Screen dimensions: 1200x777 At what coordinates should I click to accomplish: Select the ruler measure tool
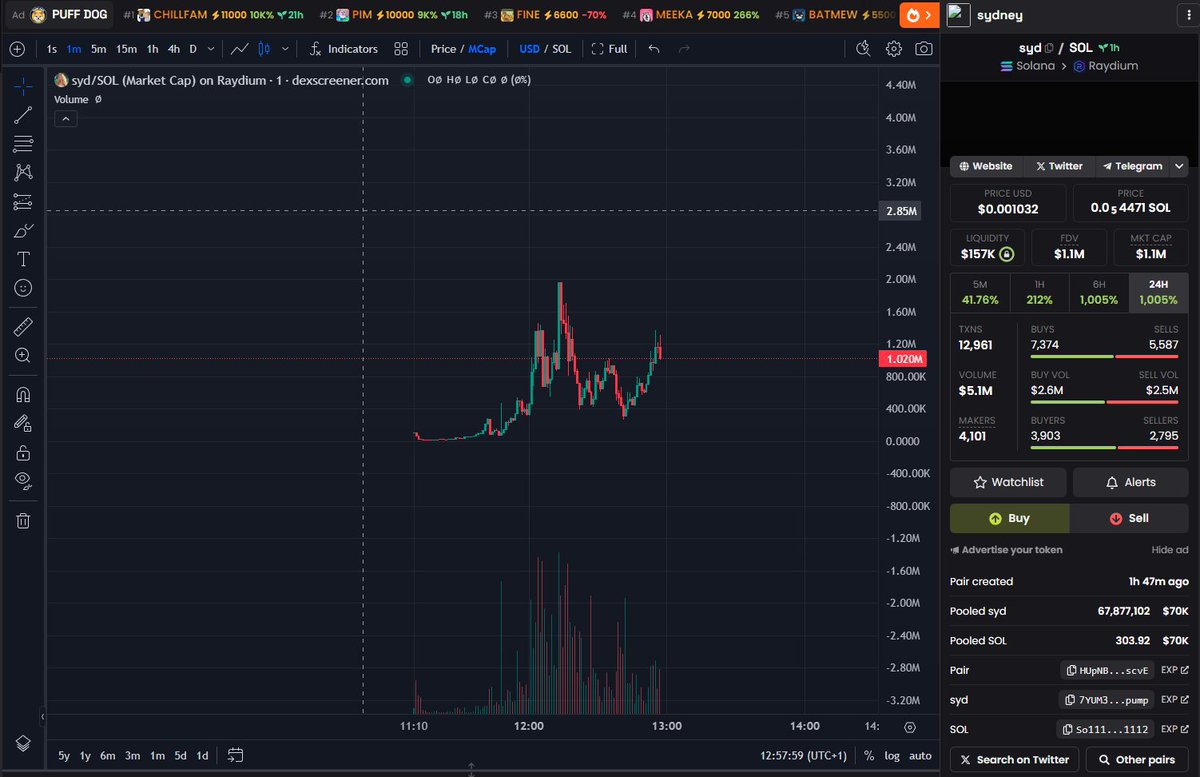22,326
